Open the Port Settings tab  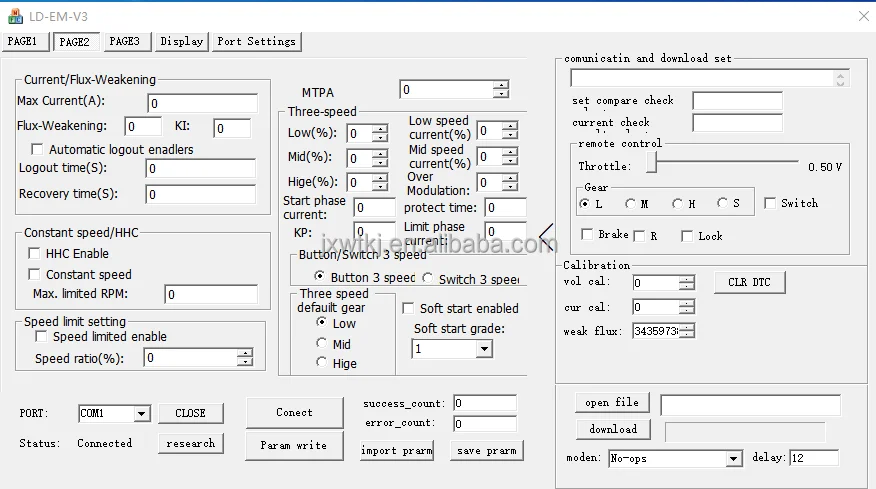coord(256,41)
